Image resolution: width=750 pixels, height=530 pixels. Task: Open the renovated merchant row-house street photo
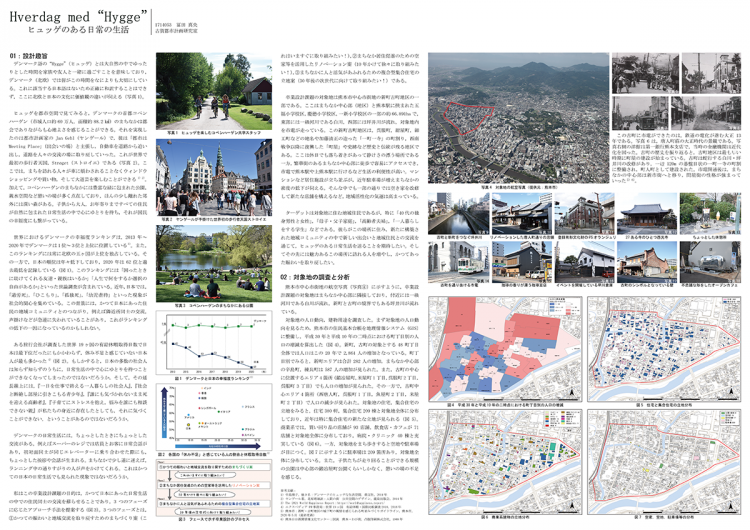(x=522, y=213)
